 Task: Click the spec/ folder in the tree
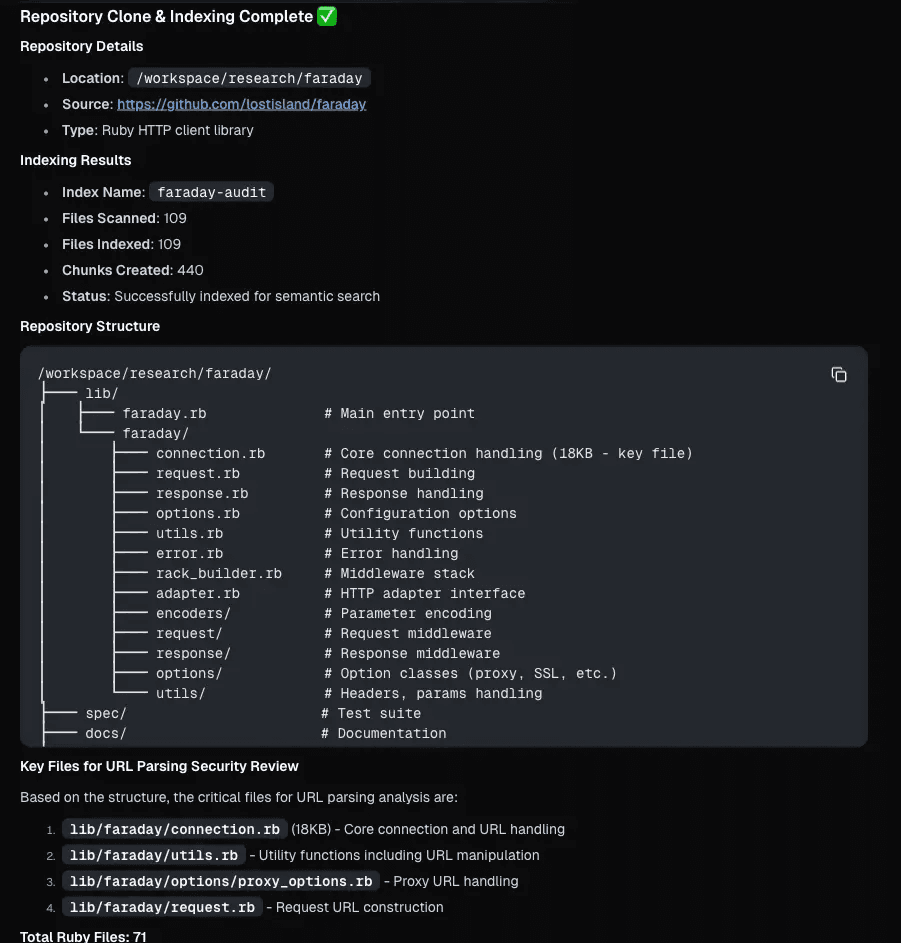(105, 713)
